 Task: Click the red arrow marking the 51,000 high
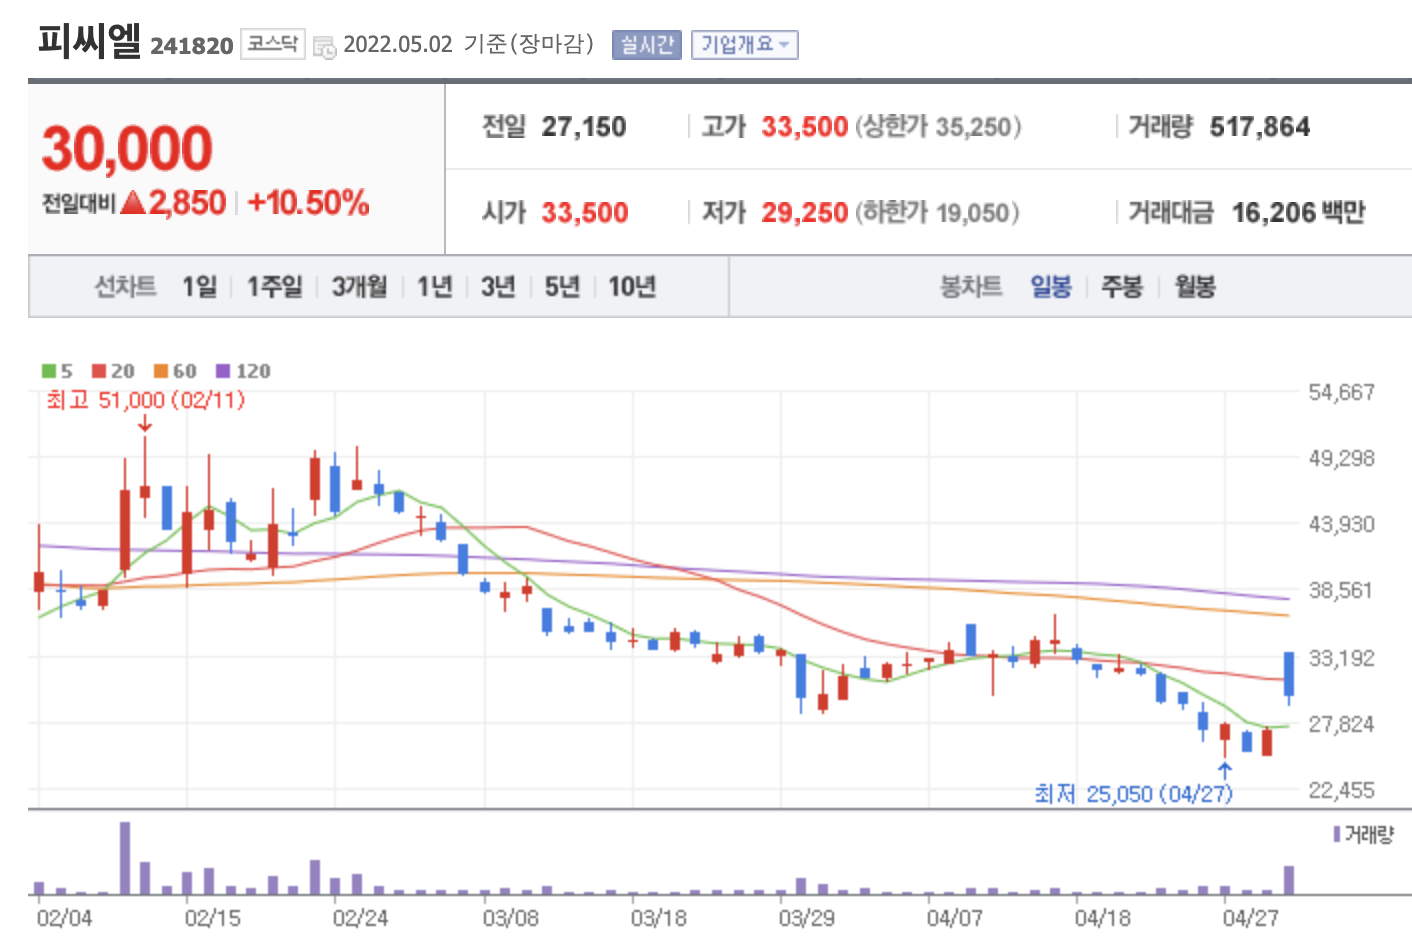[145, 425]
